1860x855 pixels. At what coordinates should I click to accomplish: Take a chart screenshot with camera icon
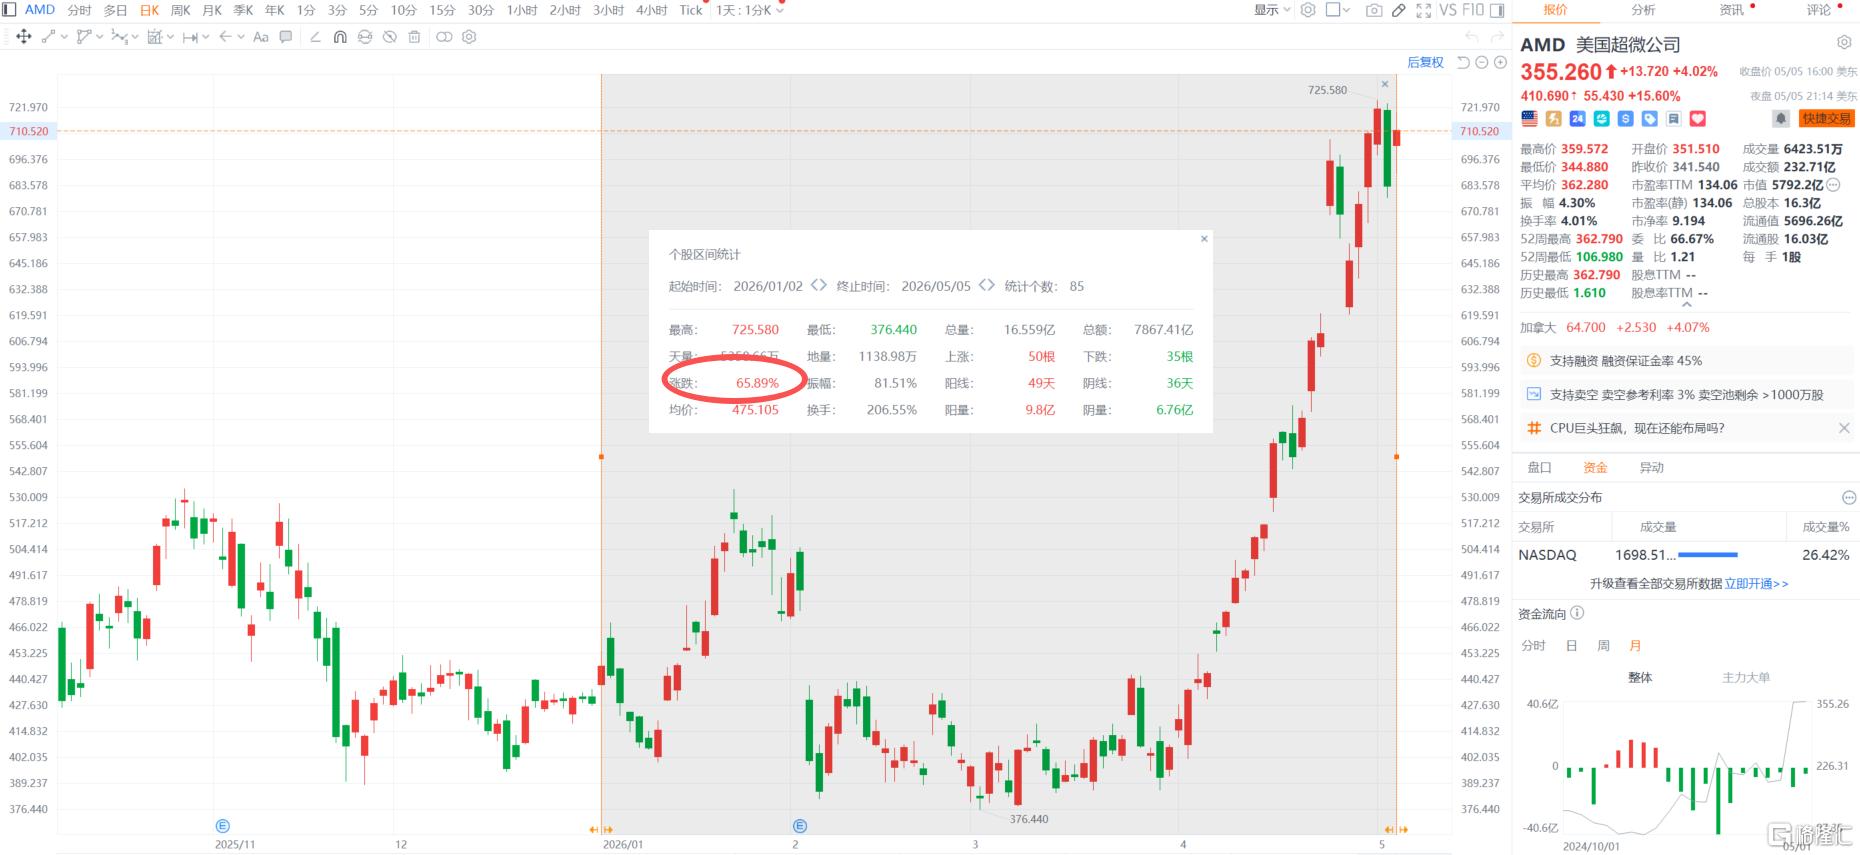click(1375, 10)
